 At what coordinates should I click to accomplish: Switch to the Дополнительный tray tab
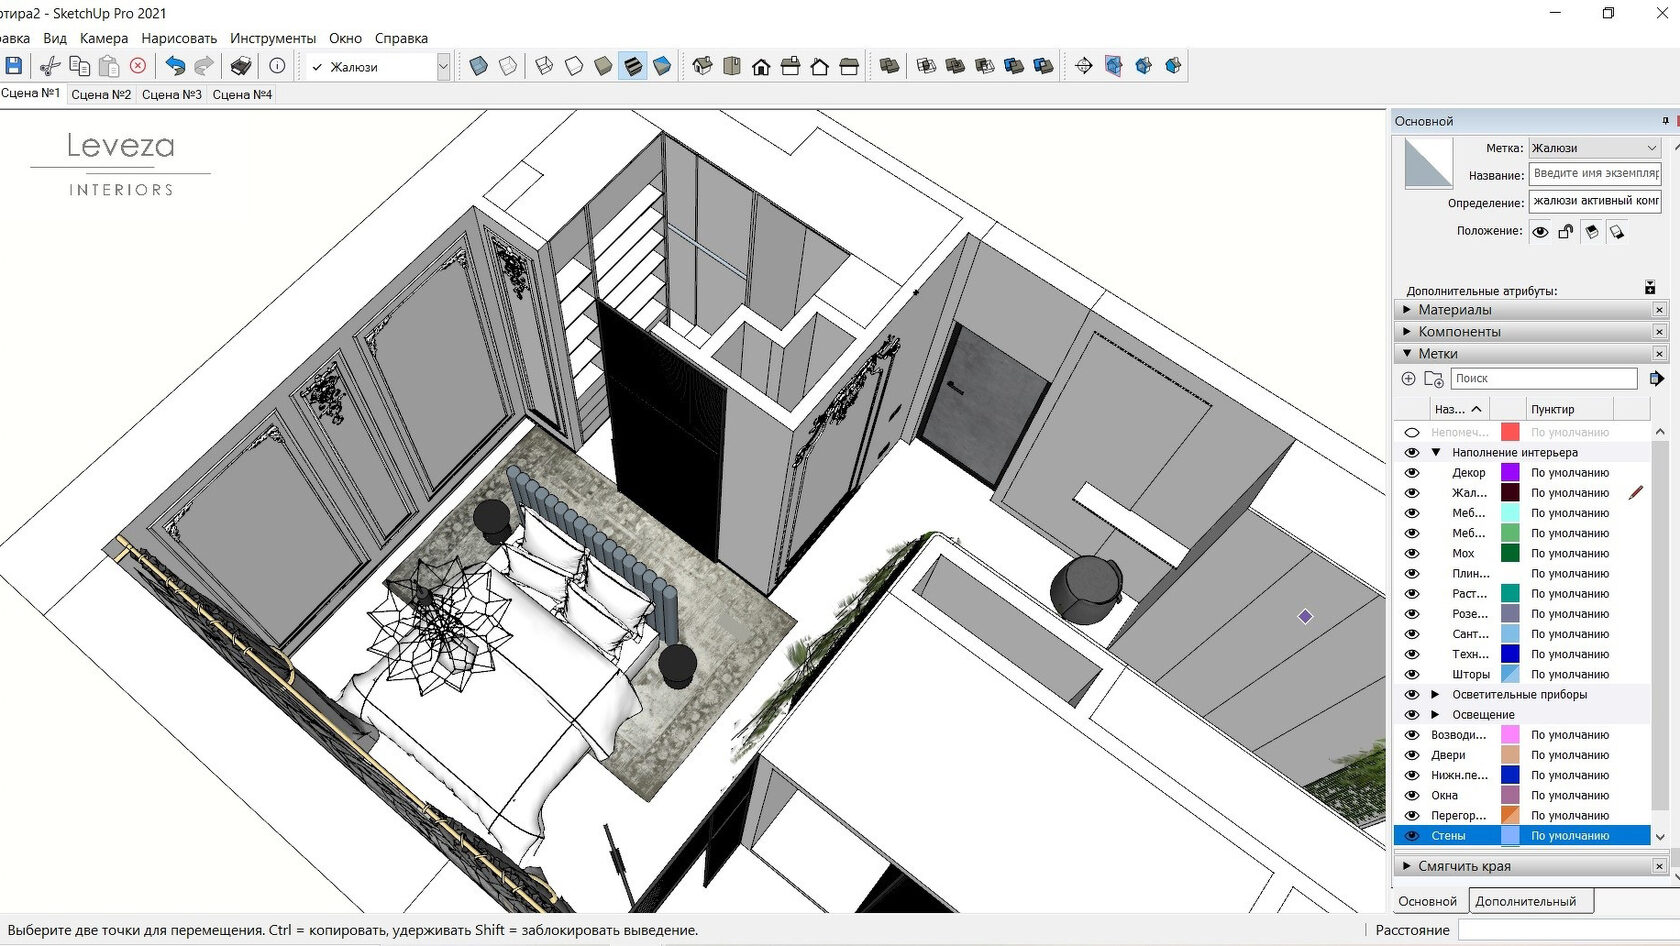[x=1525, y=901]
